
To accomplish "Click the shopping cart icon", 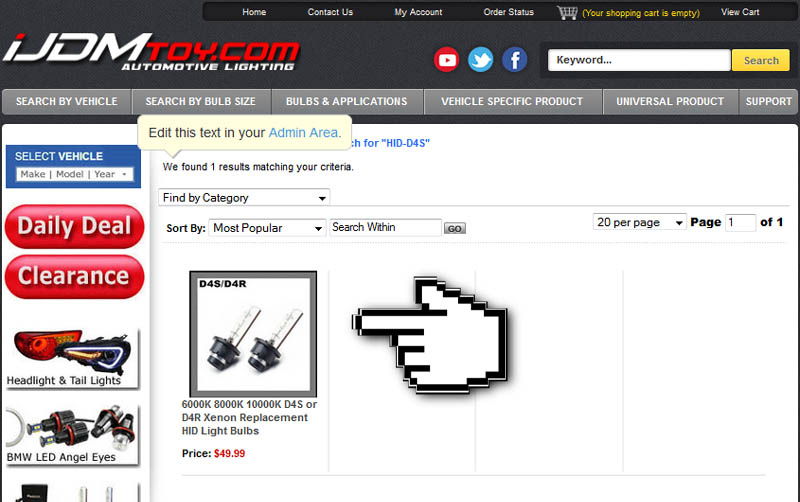I will point(567,13).
